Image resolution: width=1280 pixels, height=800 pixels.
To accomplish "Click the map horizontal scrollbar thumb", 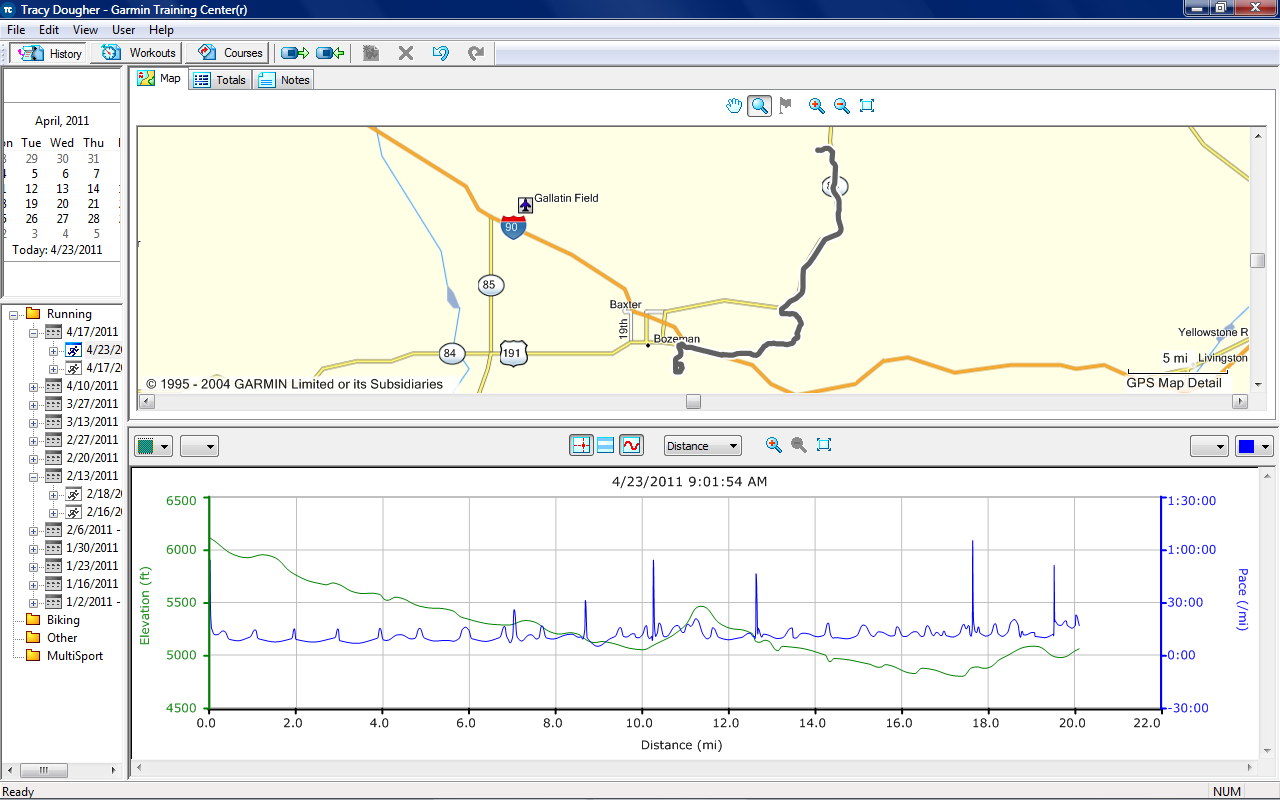I will [x=693, y=401].
